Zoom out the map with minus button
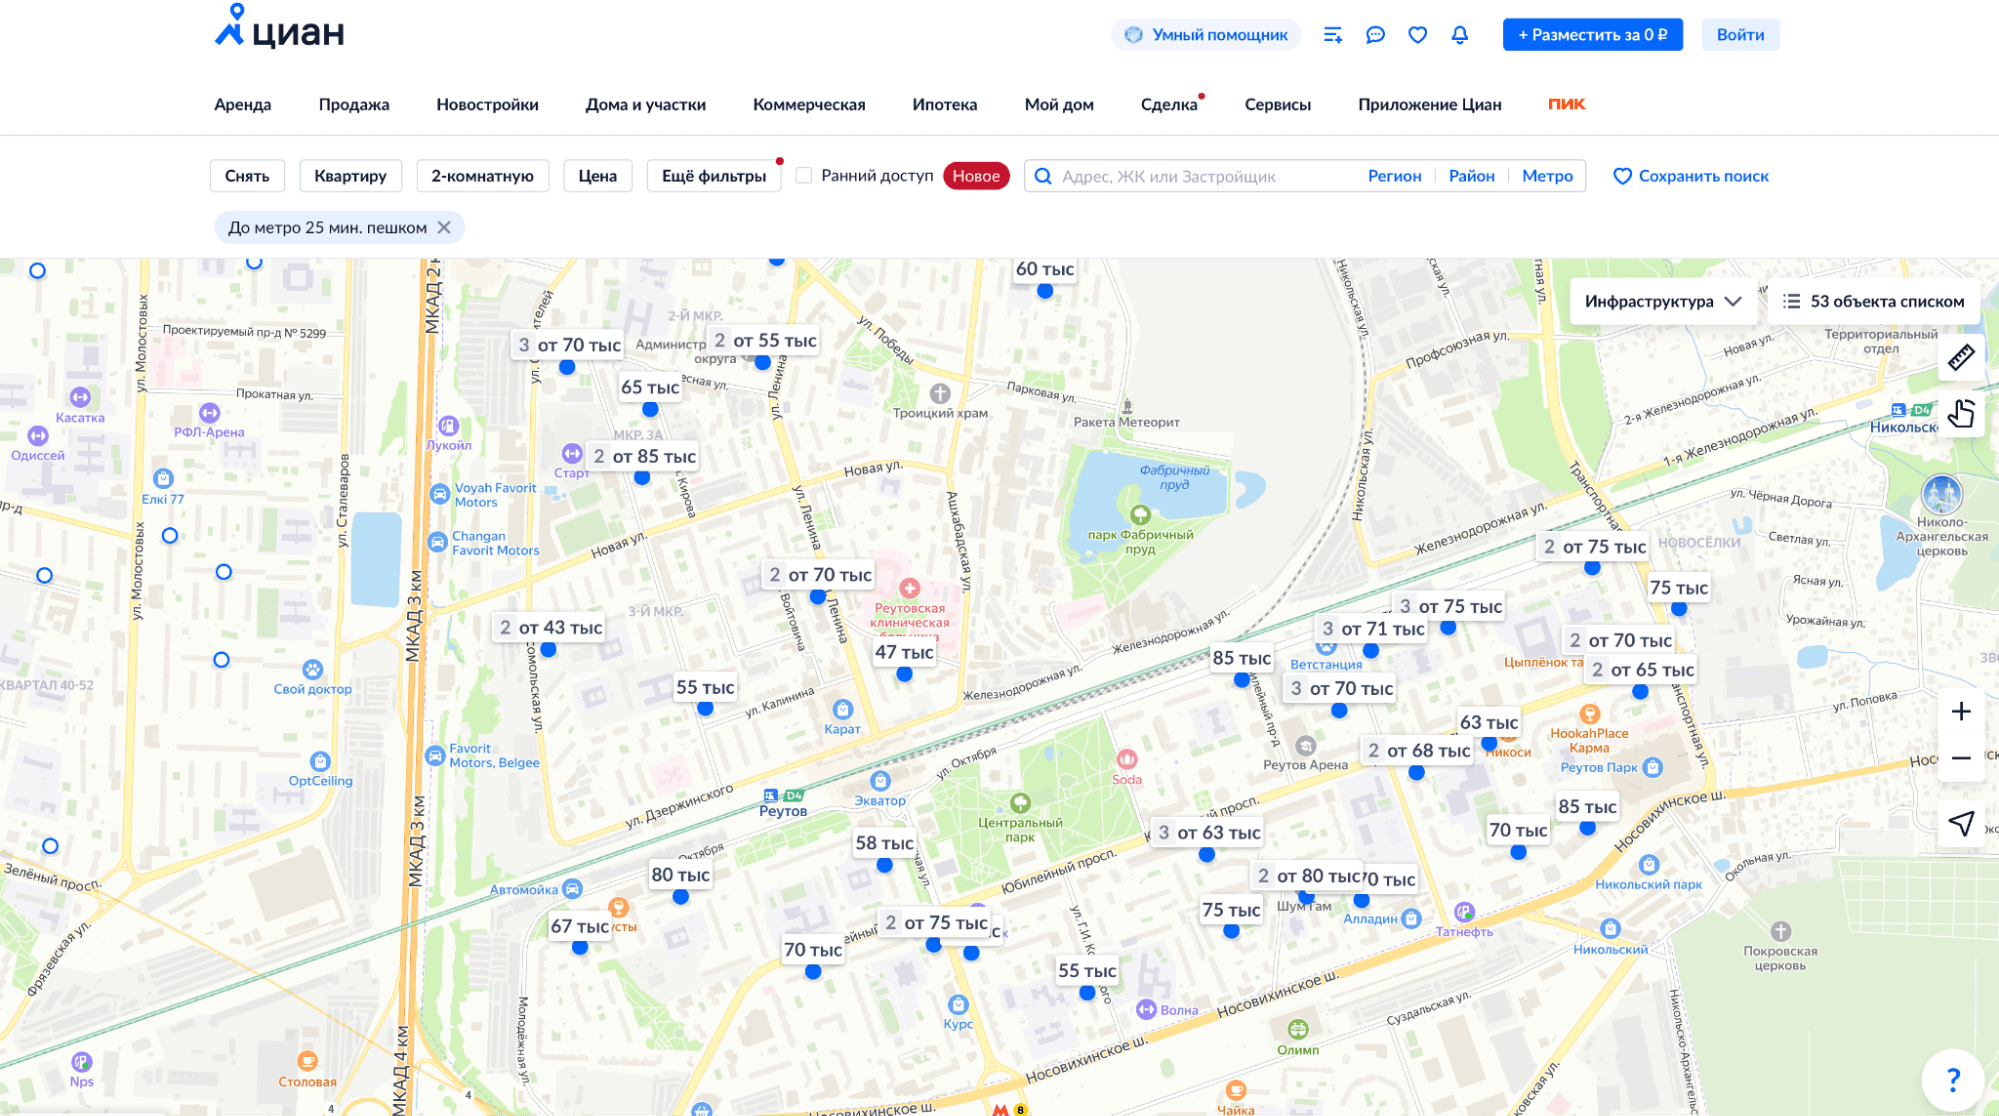 coord(1960,758)
